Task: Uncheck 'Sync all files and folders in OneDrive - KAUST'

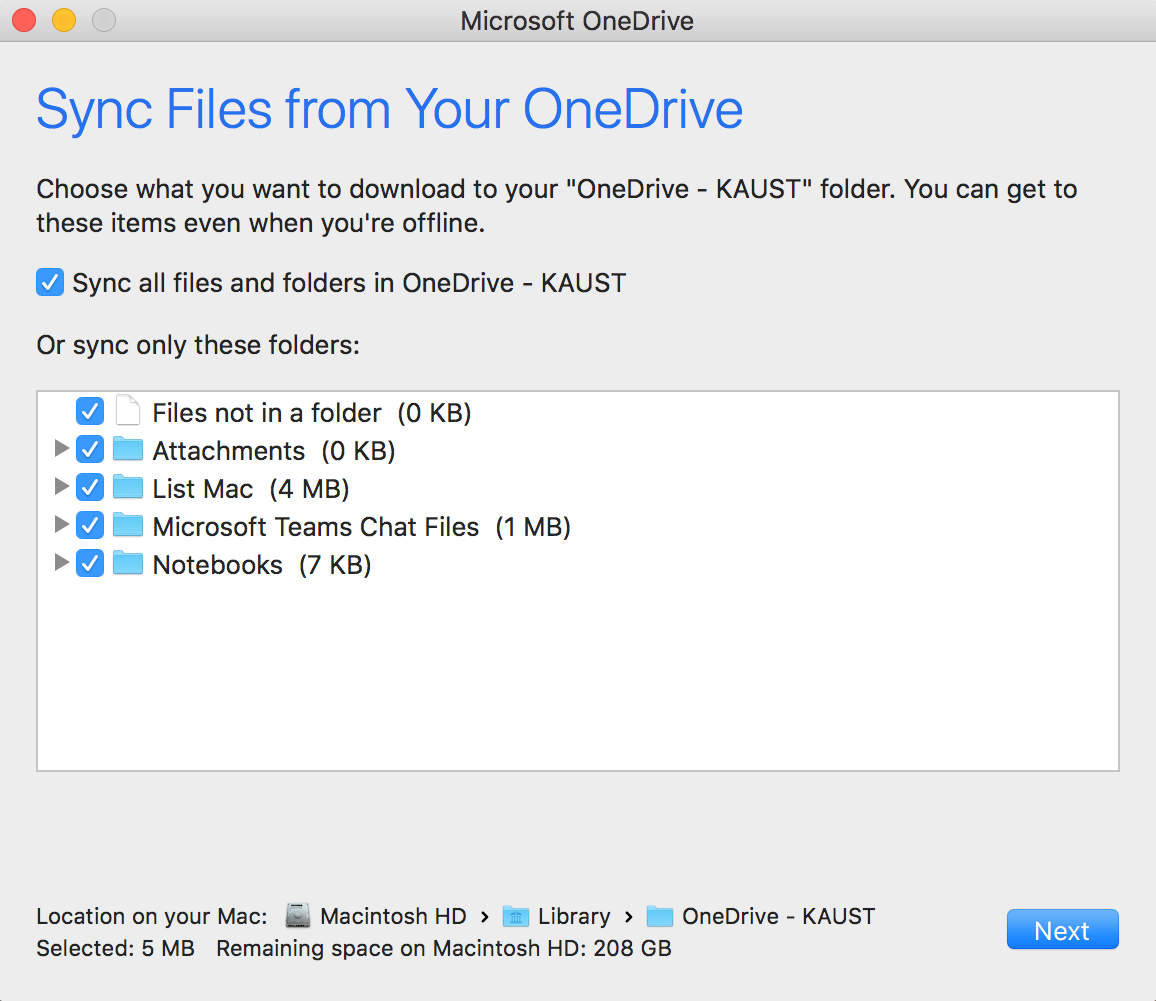Action: coord(50,282)
